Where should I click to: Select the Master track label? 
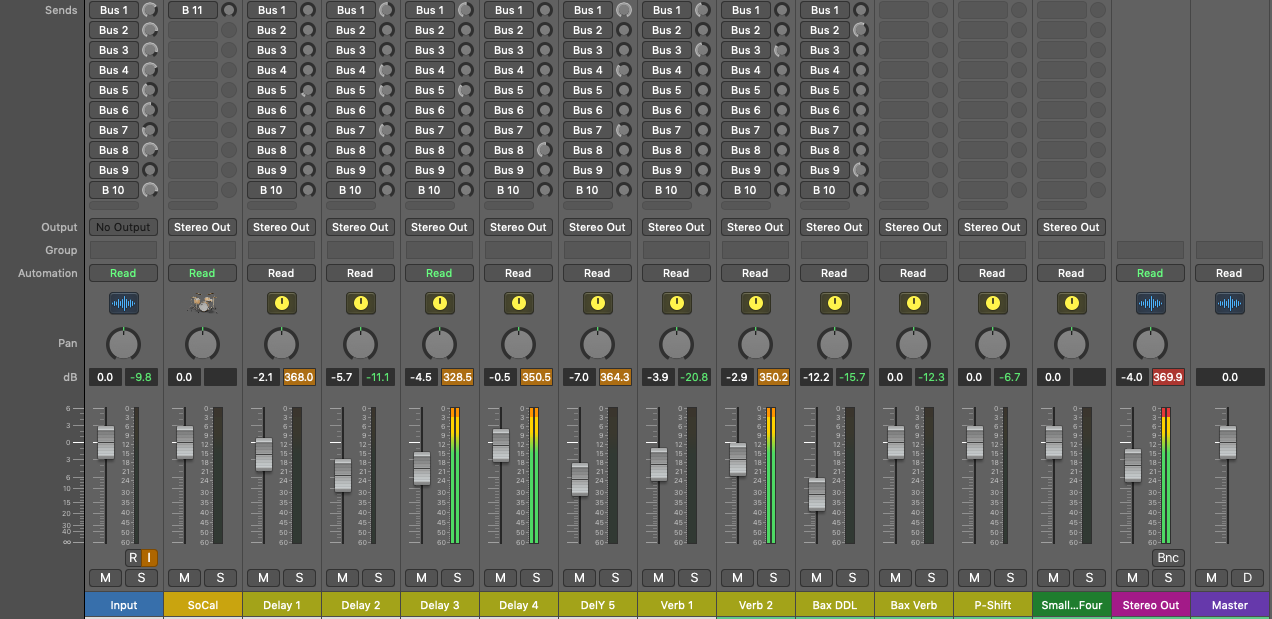point(1229,605)
